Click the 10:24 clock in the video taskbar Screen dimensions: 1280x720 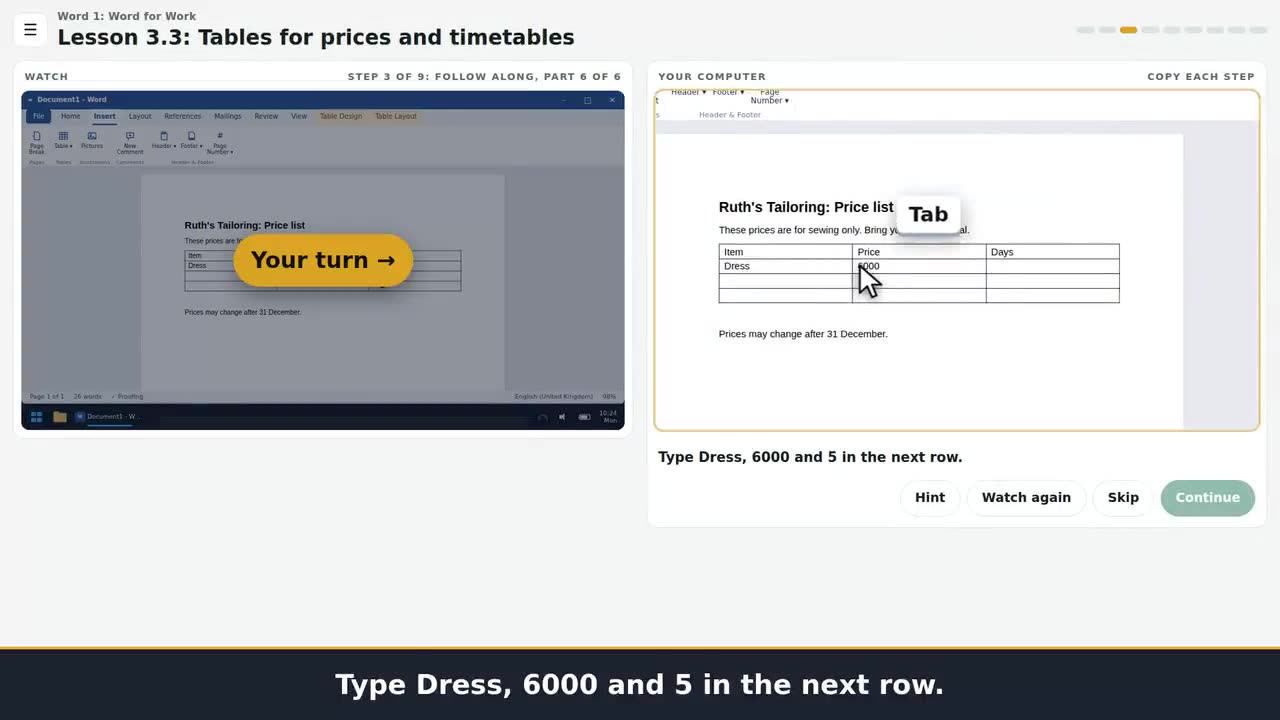tap(609, 416)
